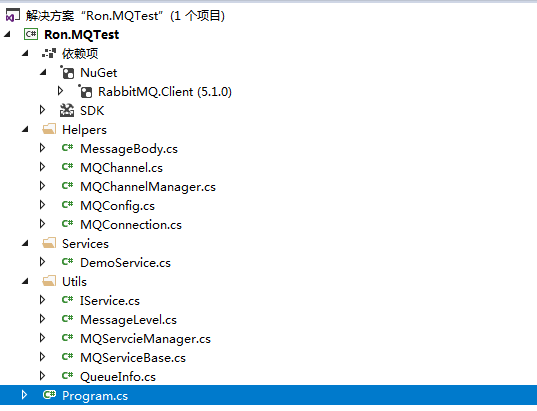Collapse the Helpers folder

click(x=25, y=129)
